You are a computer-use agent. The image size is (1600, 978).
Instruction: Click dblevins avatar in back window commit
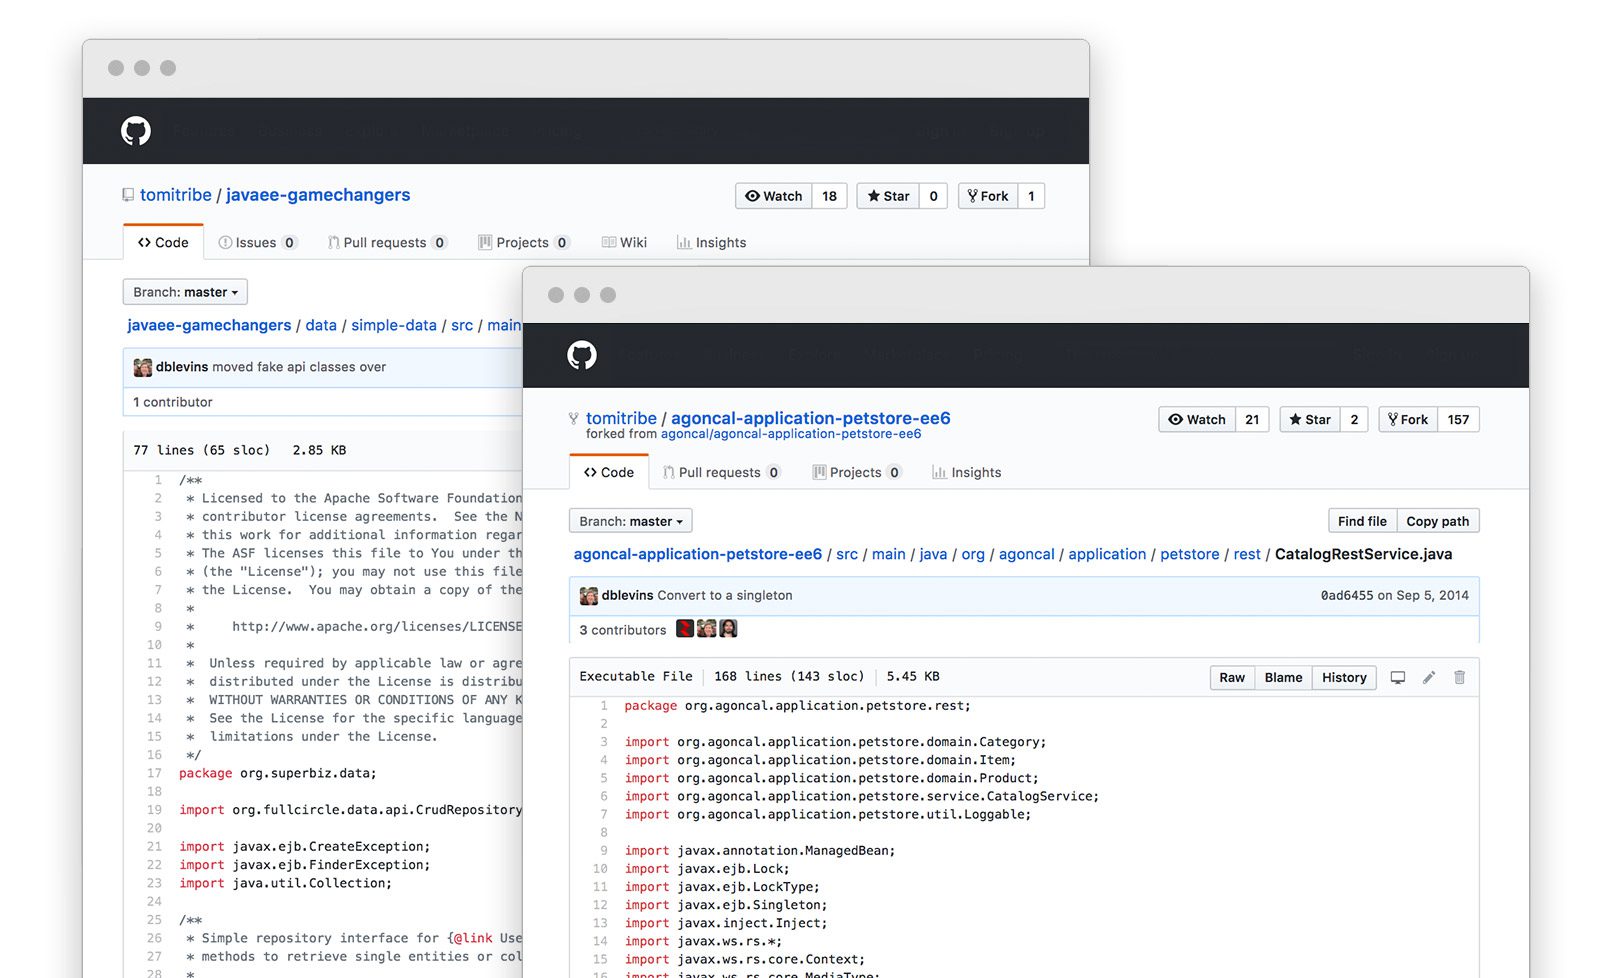pyautogui.click(x=143, y=367)
